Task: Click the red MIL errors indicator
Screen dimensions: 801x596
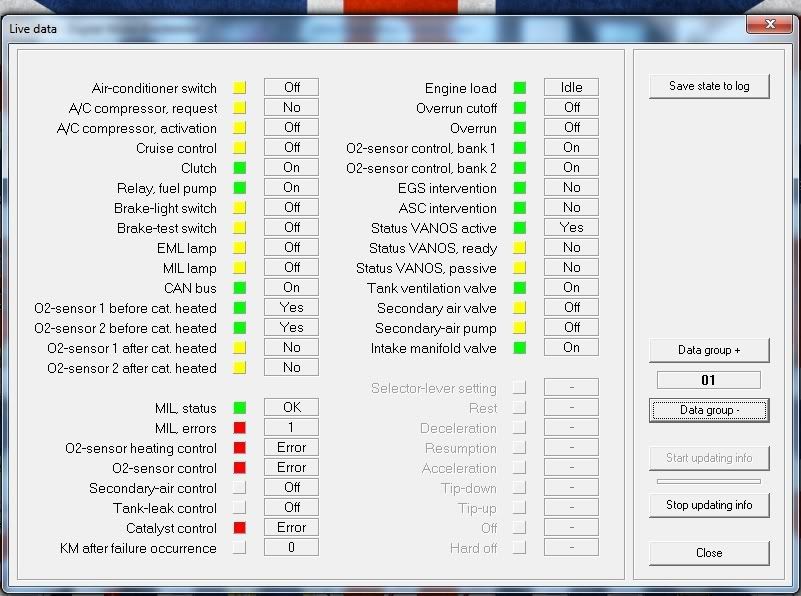Action: 240,428
